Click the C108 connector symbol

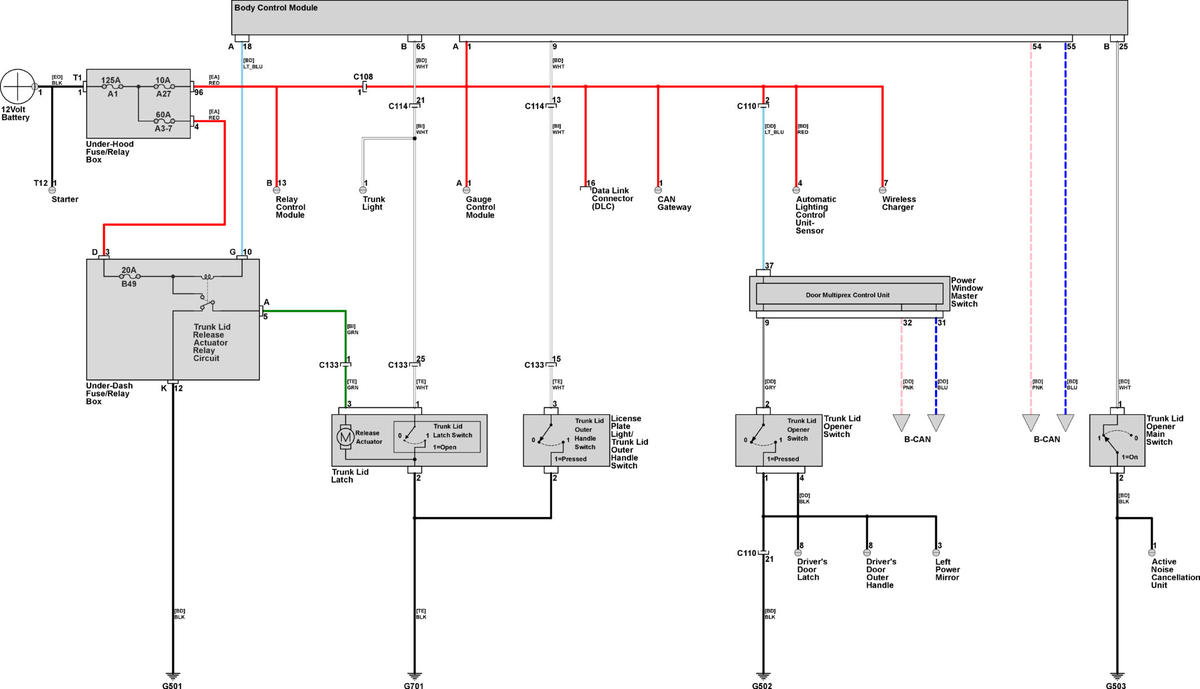click(364, 87)
